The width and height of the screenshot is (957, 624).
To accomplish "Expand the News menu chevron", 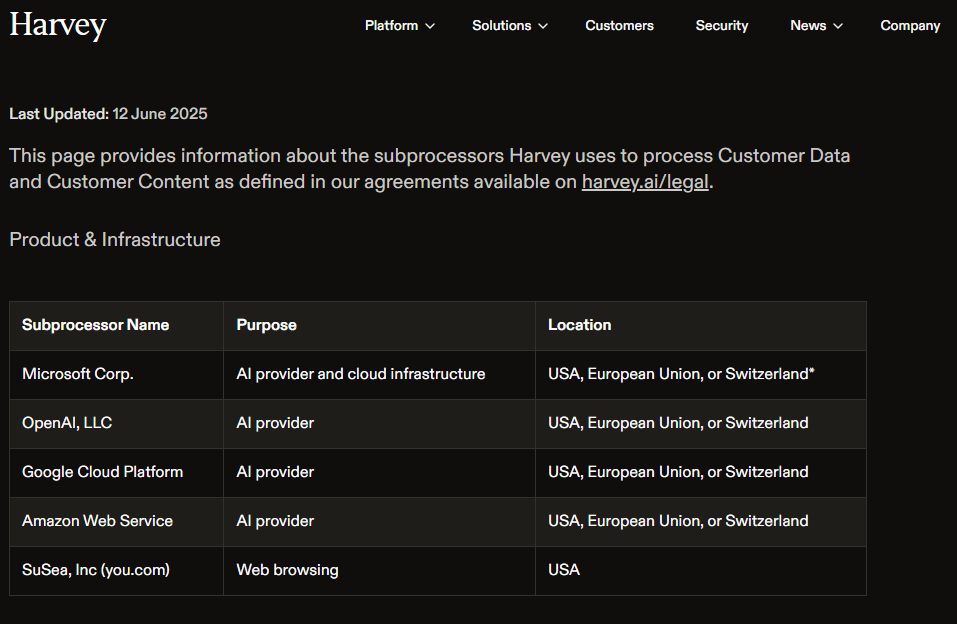I will 838,26.
